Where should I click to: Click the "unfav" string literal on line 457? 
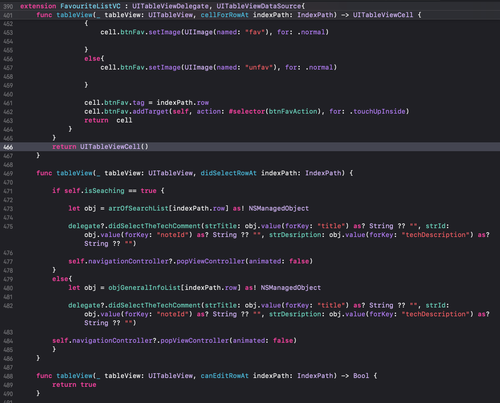pos(259,67)
